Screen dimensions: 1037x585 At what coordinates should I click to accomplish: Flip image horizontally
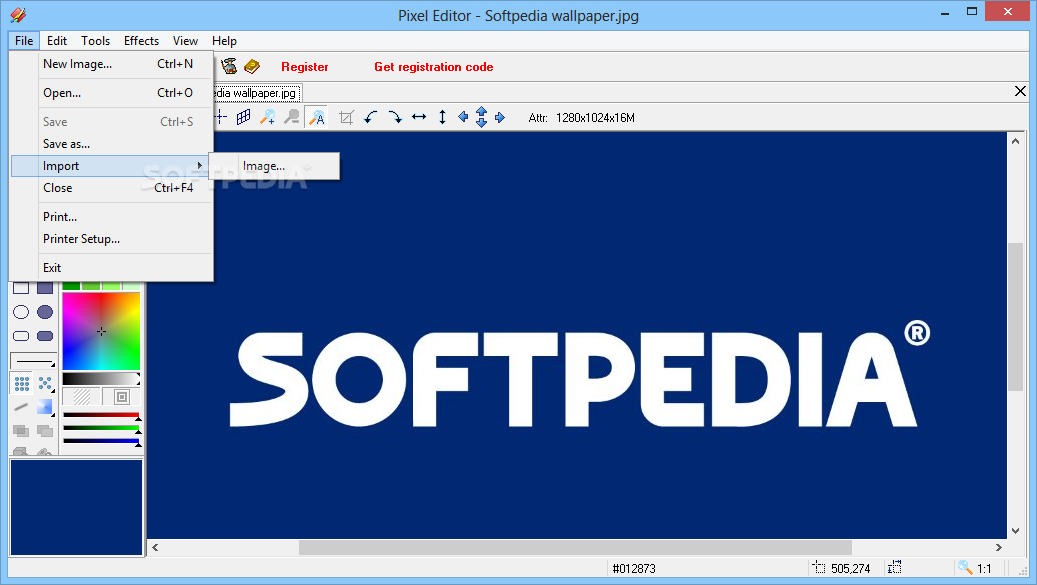point(419,118)
